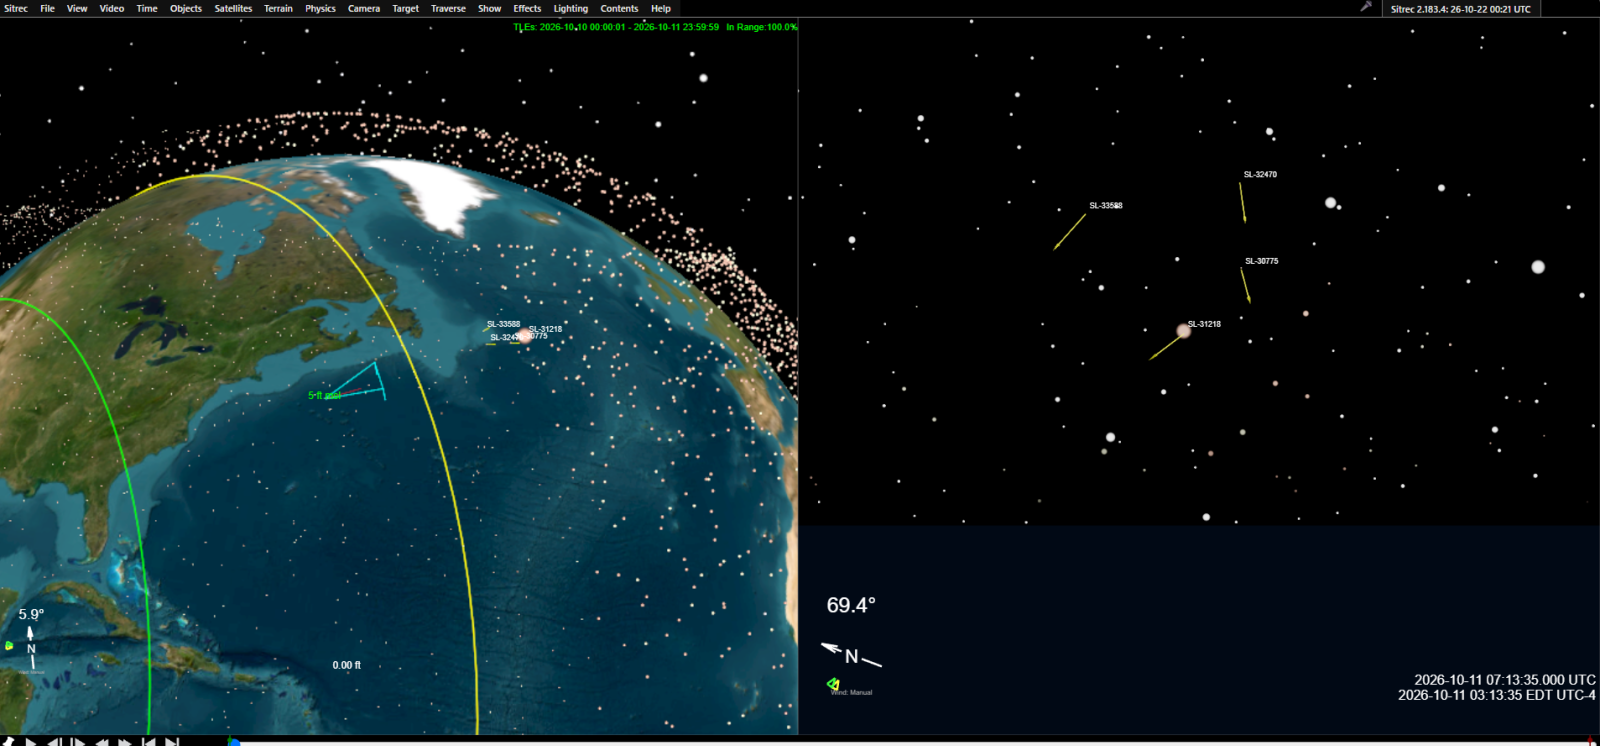Open the Physics menu
The image size is (1600, 746).
click(320, 8)
